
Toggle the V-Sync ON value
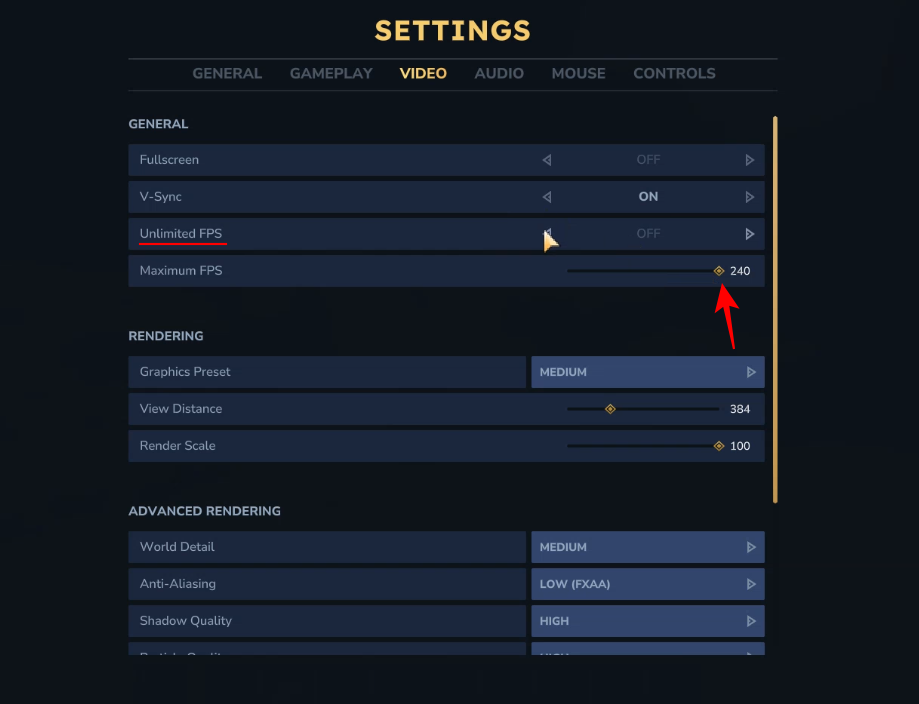pos(648,197)
